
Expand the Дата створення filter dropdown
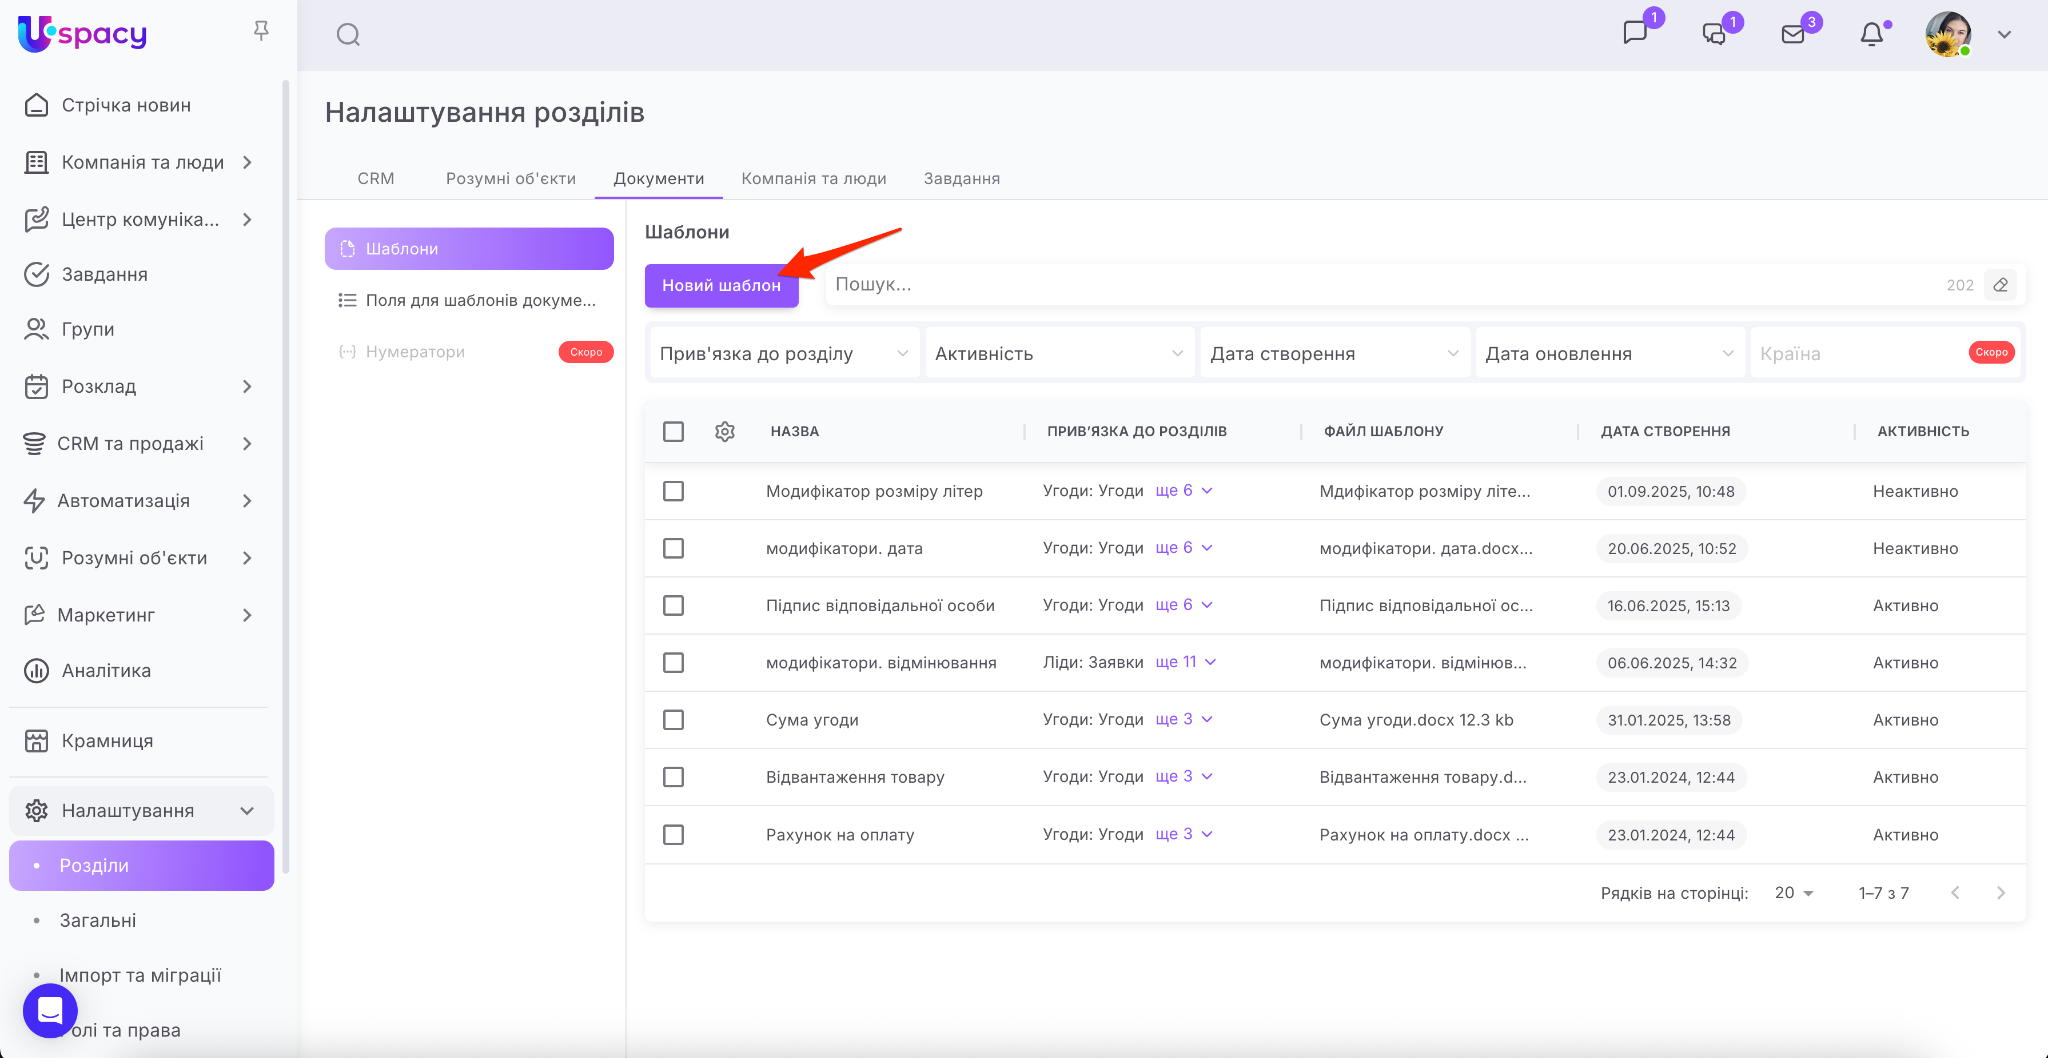[1334, 354]
